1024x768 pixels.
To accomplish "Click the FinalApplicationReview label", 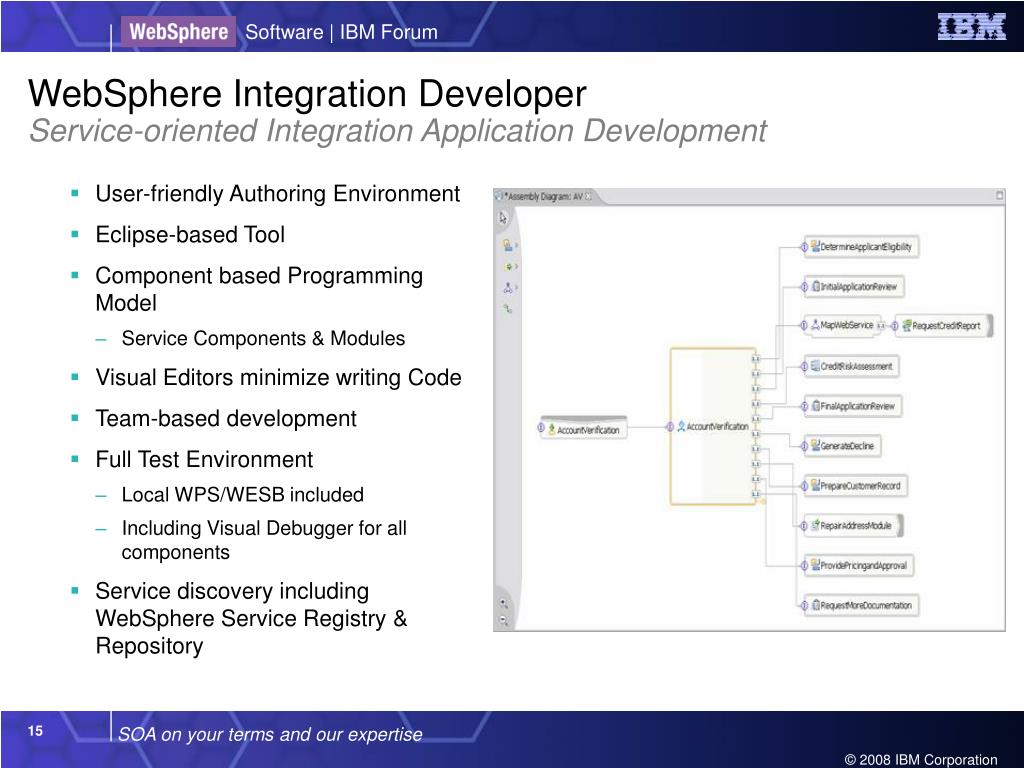I will 857,406.
